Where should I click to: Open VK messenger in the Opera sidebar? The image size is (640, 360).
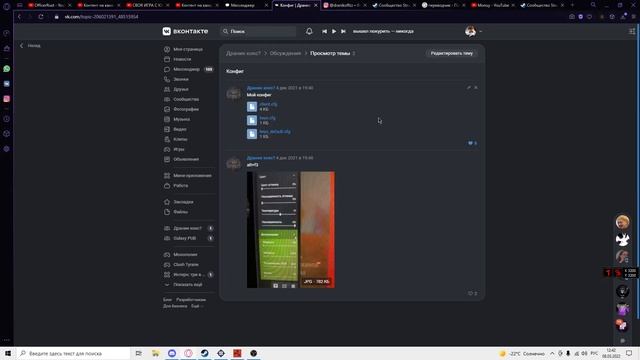(7, 84)
